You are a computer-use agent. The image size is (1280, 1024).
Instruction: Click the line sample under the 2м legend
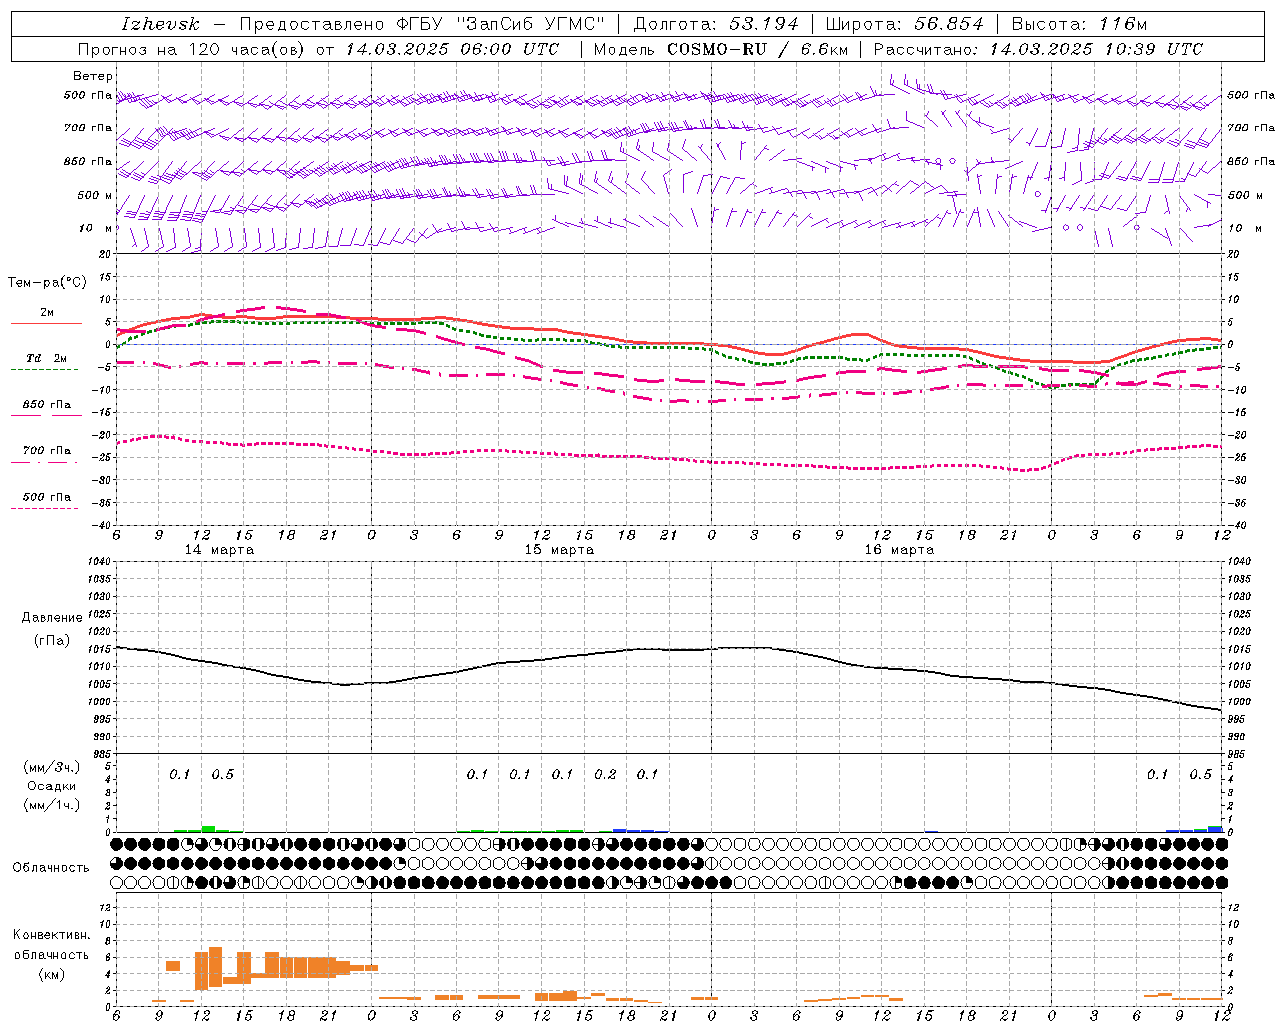[46, 324]
